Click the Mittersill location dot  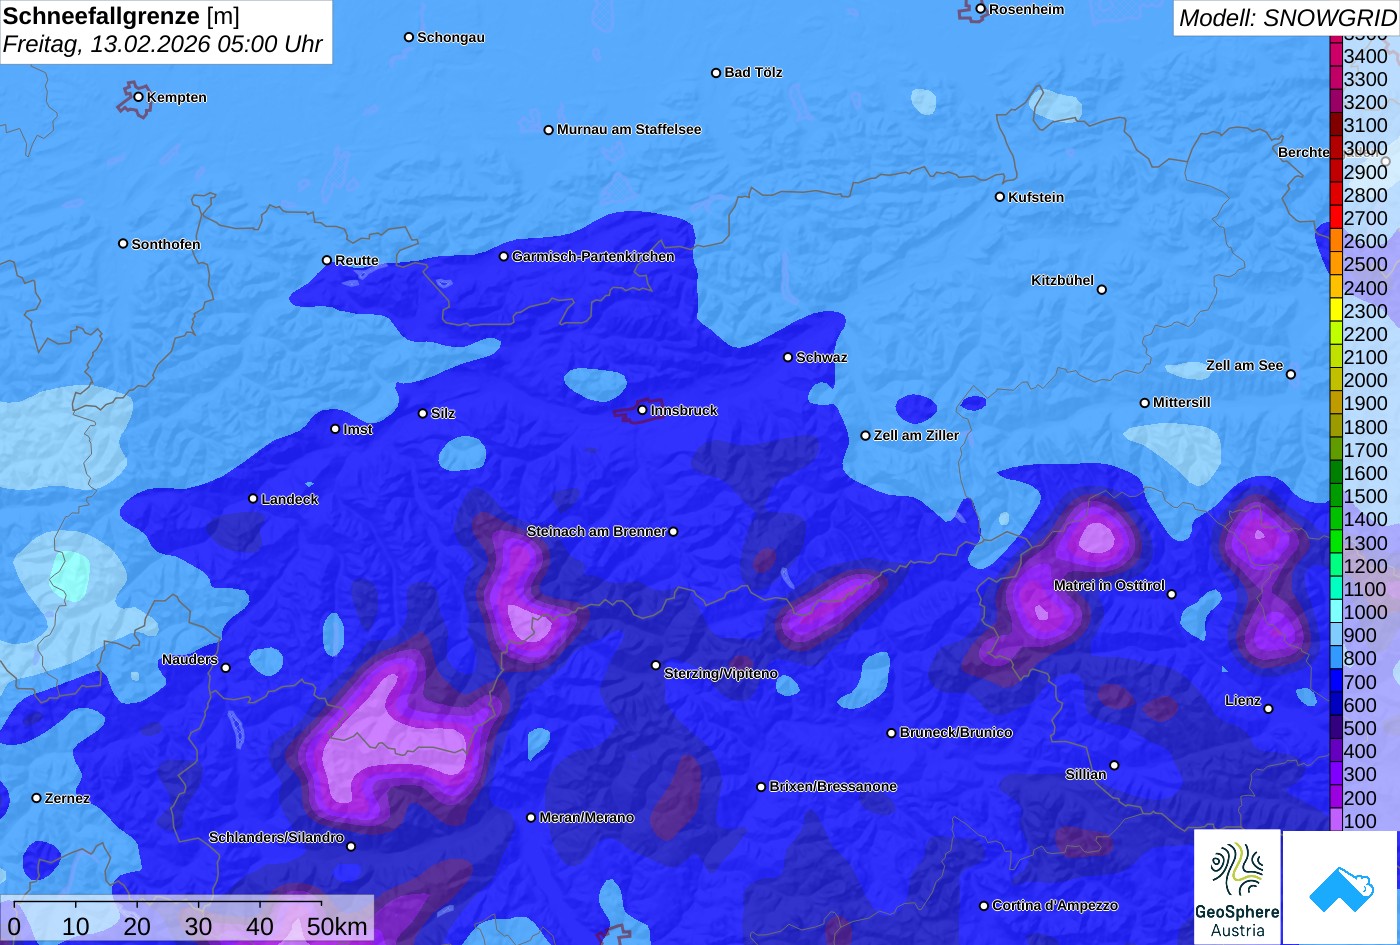click(x=1145, y=403)
